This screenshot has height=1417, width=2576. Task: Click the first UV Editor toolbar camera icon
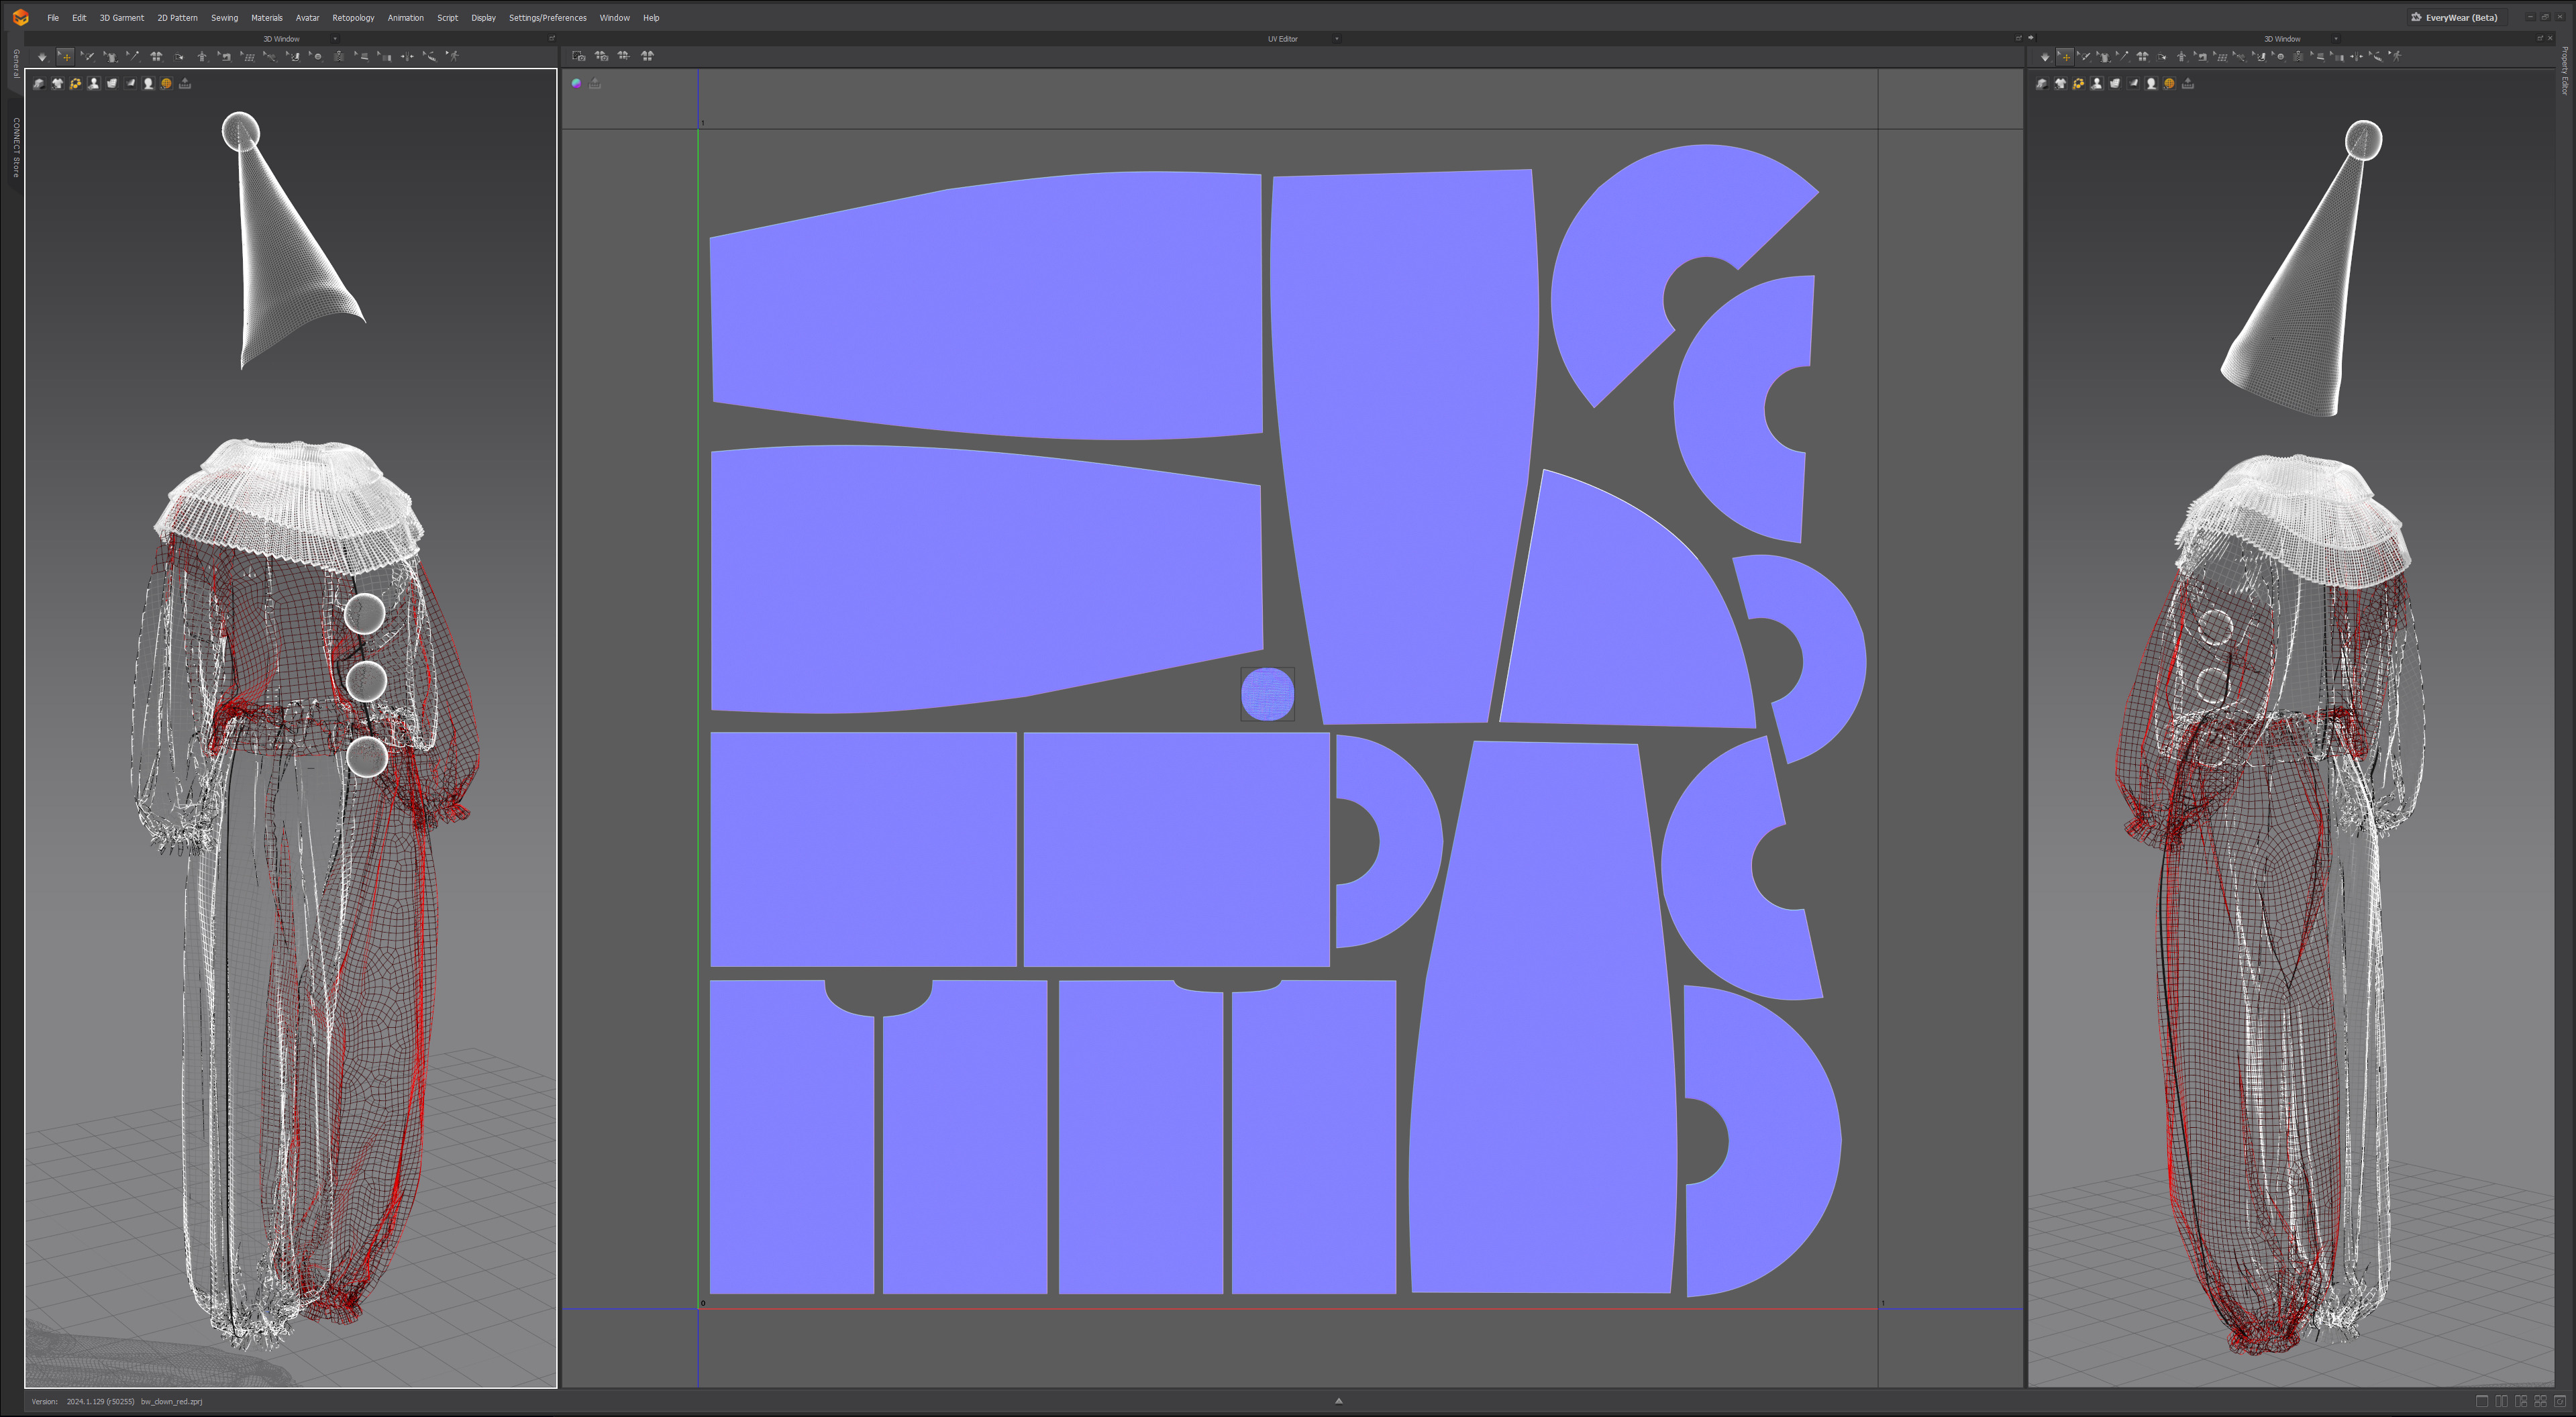point(578,56)
